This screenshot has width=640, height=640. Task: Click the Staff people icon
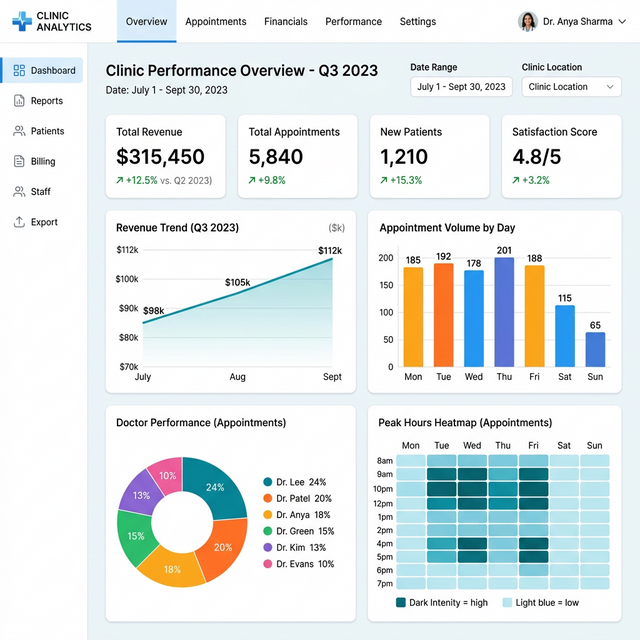click(x=19, y=191)
